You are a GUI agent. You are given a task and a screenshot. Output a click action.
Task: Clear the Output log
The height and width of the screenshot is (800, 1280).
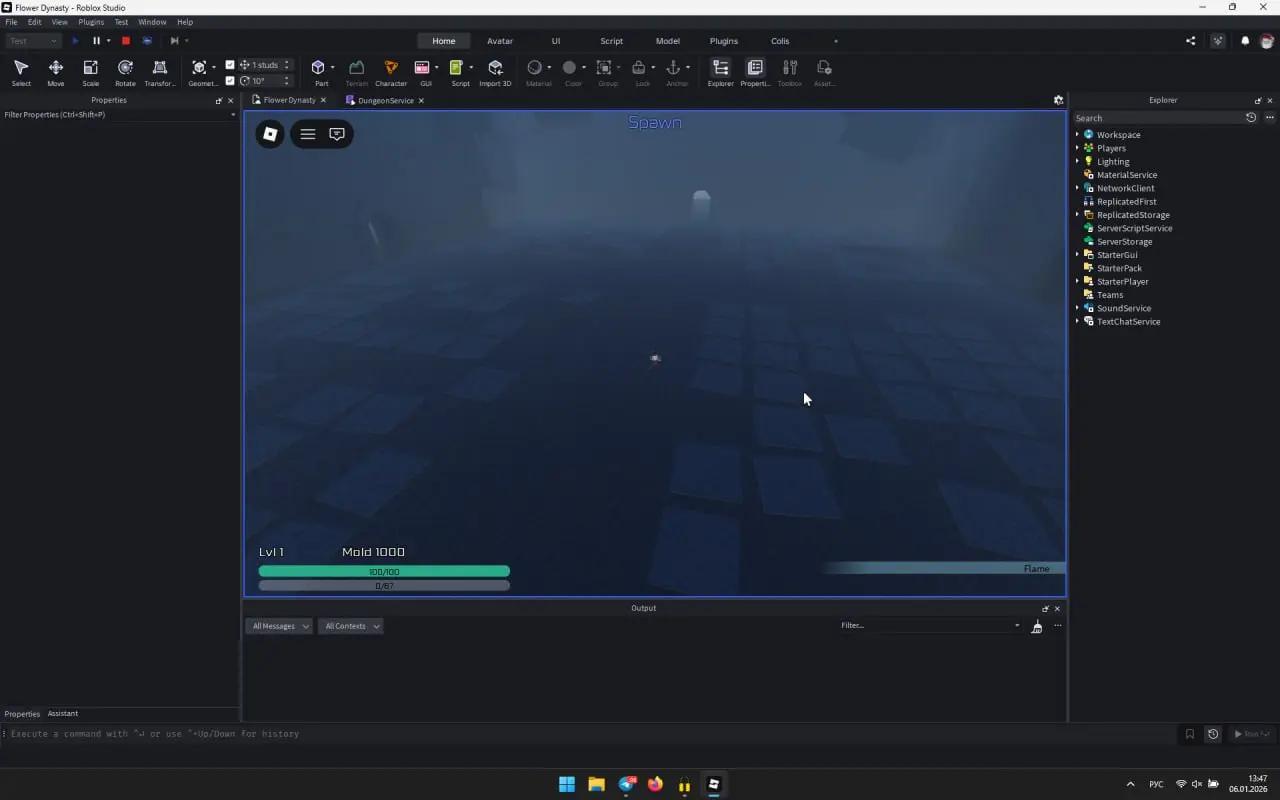pos(1037,626)
